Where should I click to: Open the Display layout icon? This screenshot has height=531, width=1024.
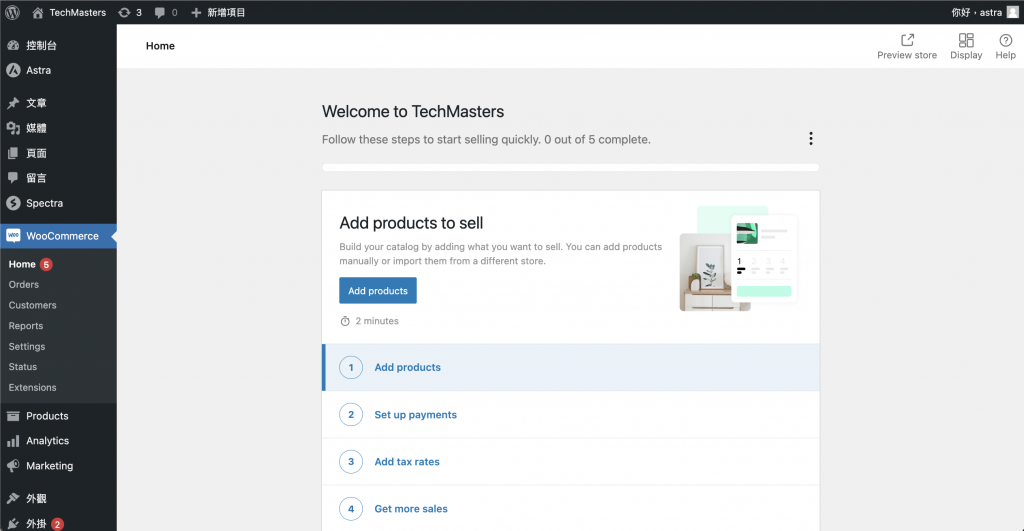tap(966, 40)
